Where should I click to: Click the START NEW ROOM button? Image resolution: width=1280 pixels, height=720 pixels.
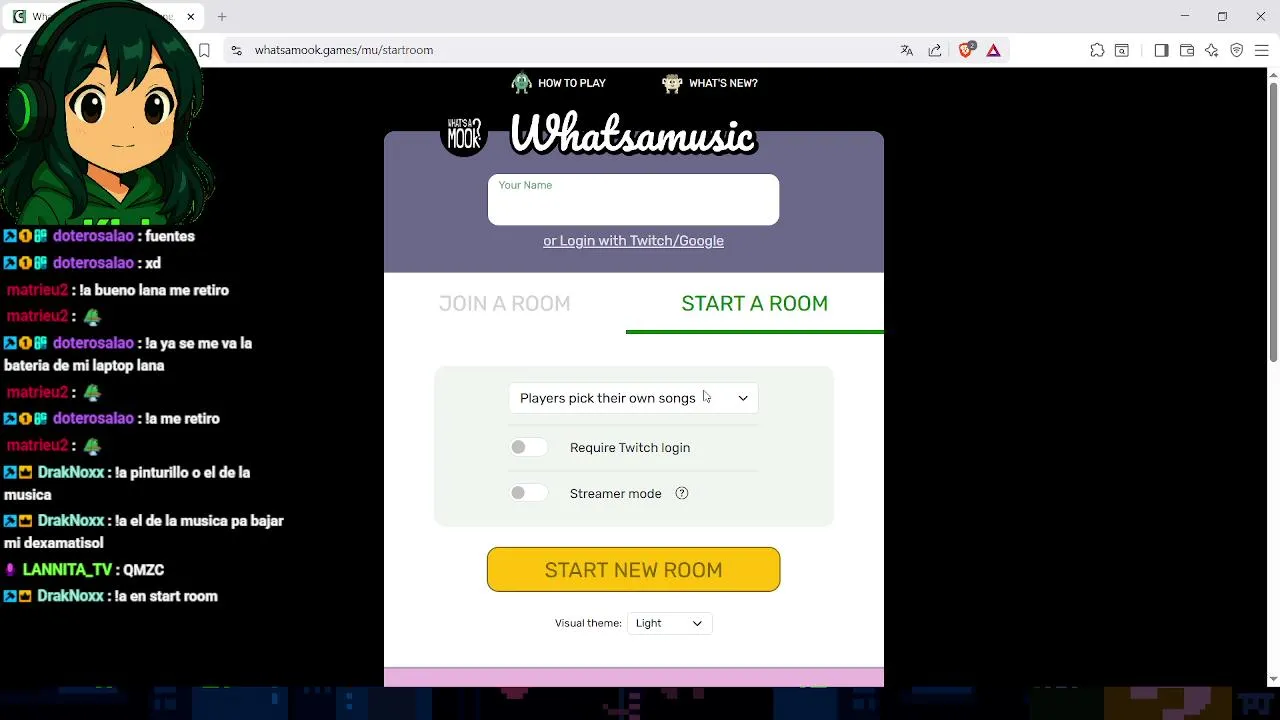coord(633,569)
